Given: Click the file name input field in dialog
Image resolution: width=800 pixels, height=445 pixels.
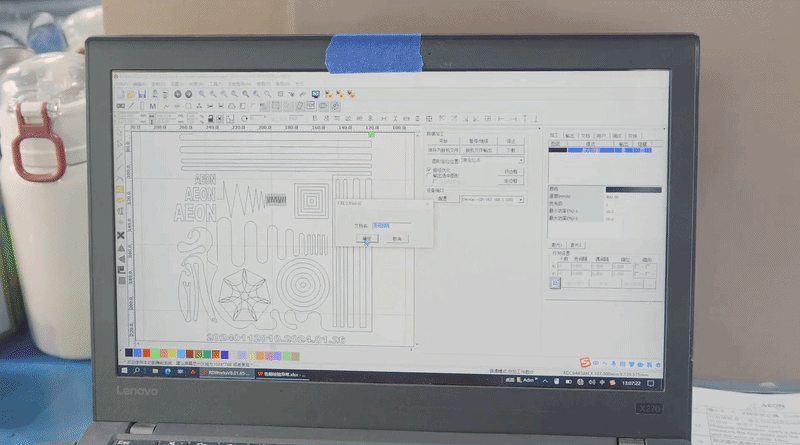Looking at the screenshot, I should (391, 226).
